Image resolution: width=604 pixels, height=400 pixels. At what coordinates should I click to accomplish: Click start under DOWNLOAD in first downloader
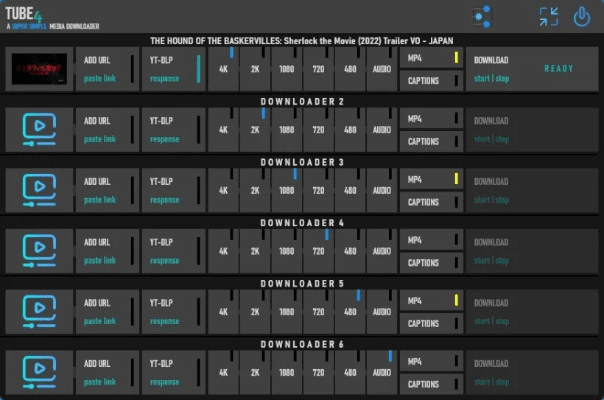(481, 80)
